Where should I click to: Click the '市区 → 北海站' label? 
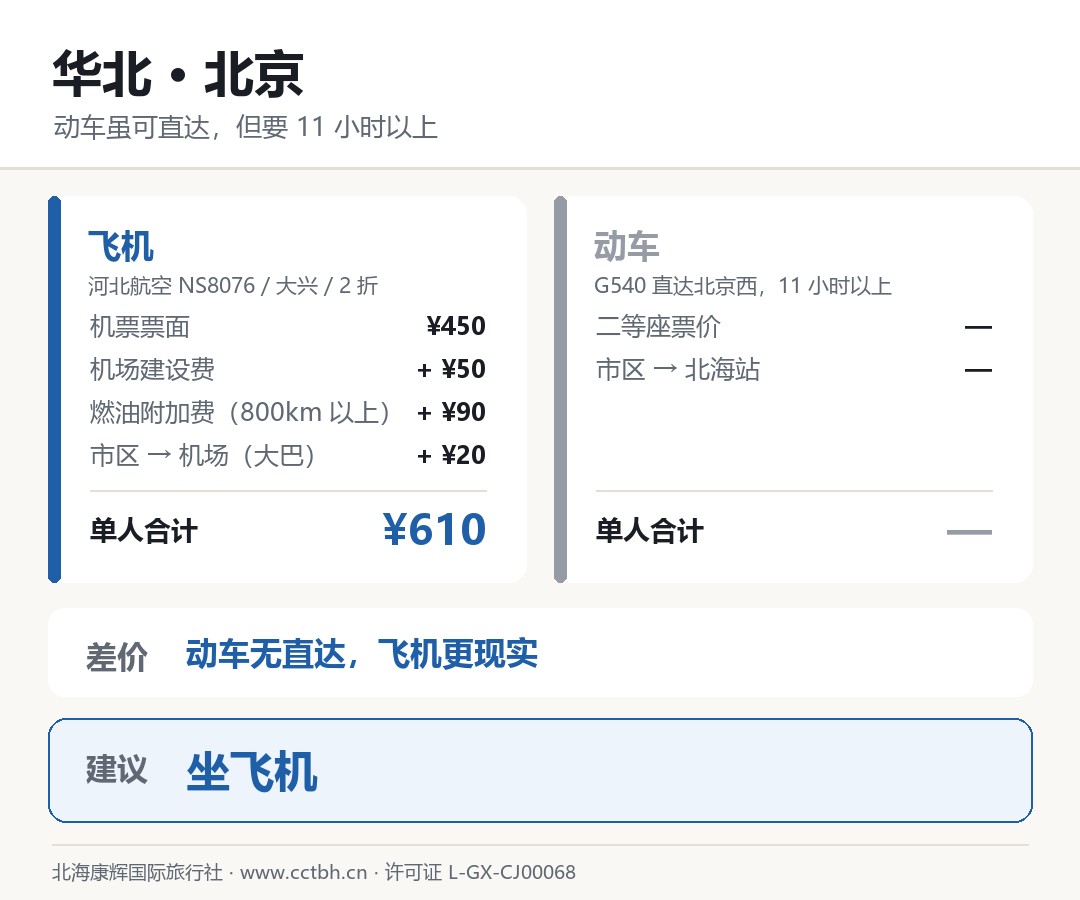click(x=678, y=370)
